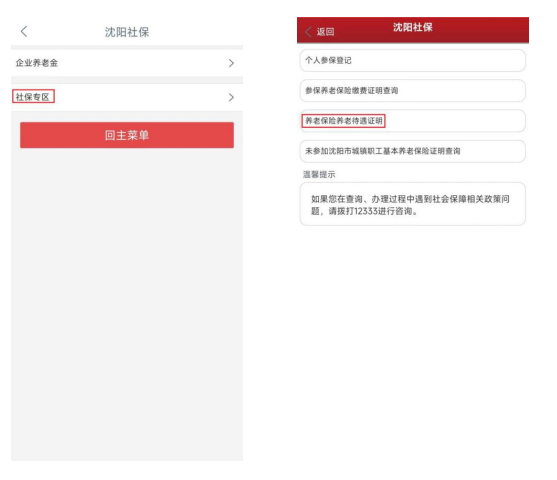
Task: Expand the 社保专区 row chevron
Action: pos(231,97)
